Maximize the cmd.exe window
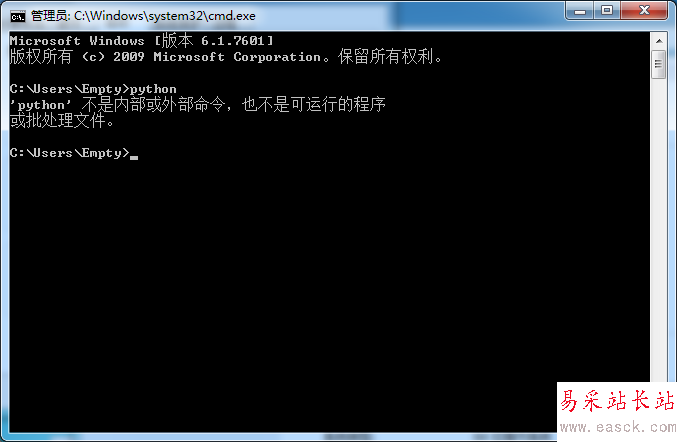 pyautogui.click(x=607, y=10)
